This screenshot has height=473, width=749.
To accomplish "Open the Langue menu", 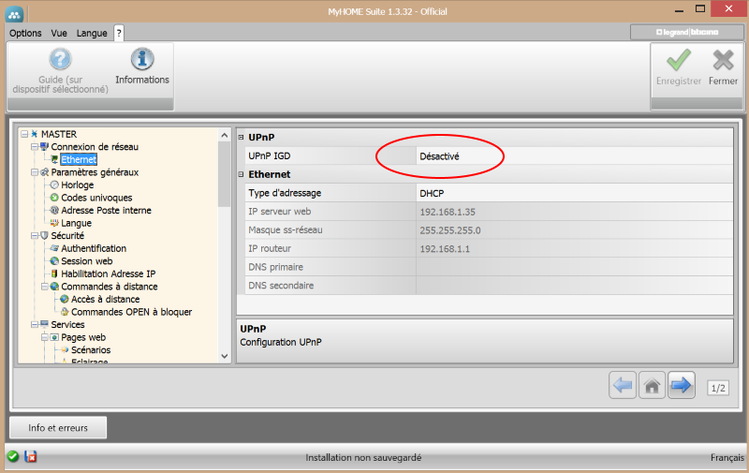I will (x=92, y=33).
